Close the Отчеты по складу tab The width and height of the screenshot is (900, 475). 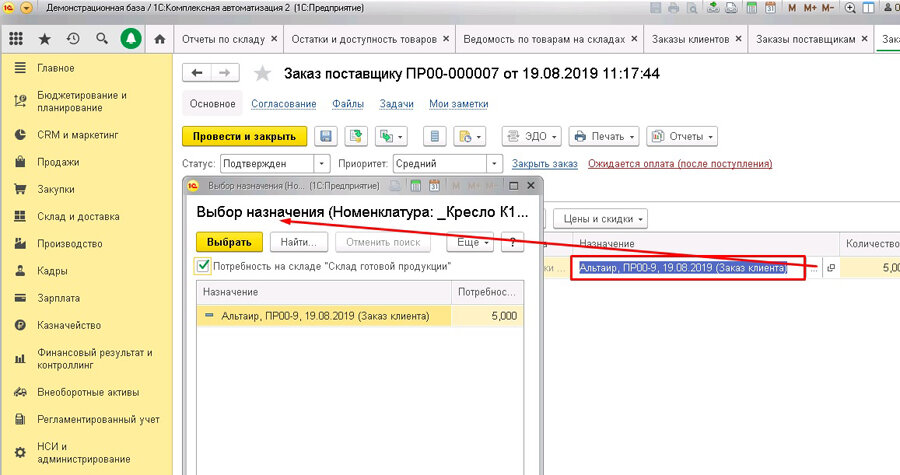[274, 38]
